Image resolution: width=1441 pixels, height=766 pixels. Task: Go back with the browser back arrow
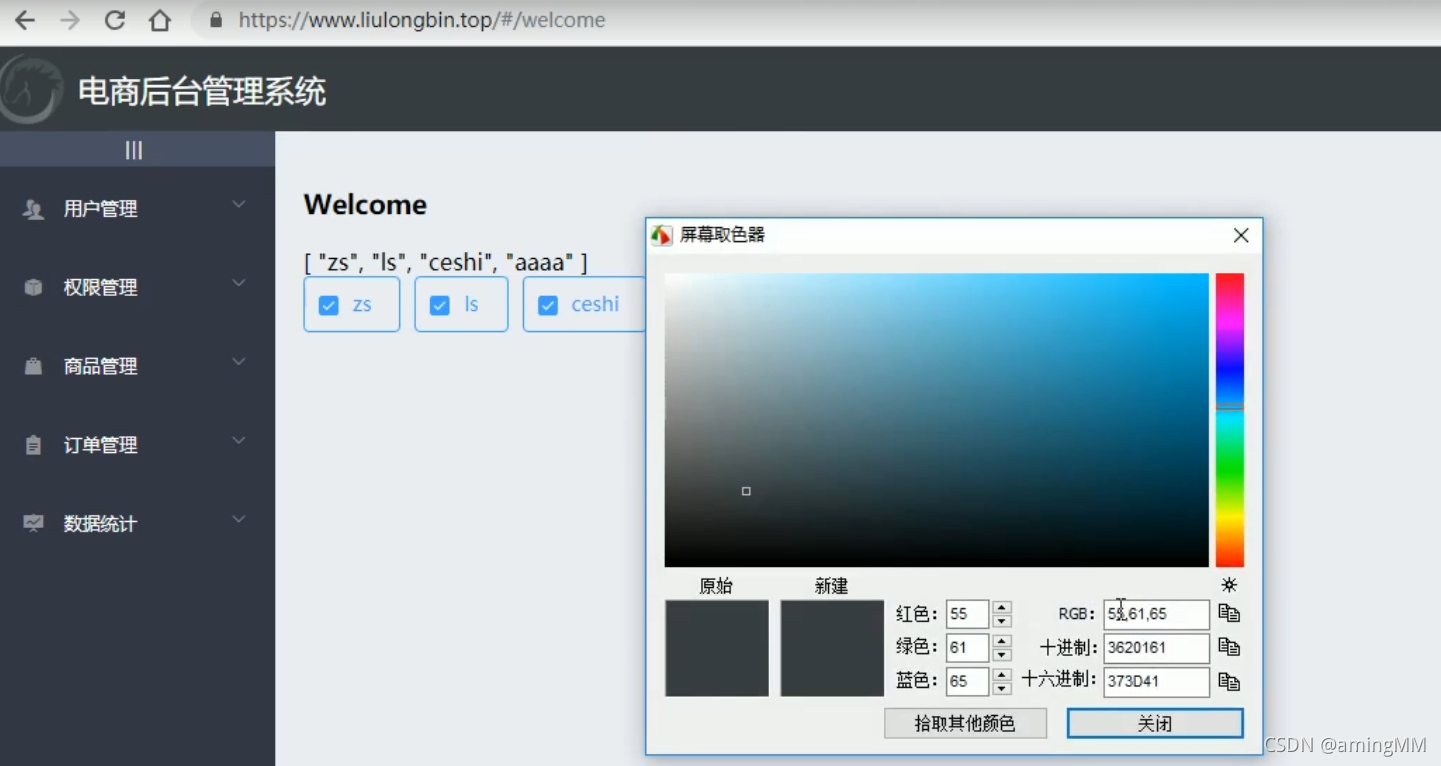pos(25,20)
